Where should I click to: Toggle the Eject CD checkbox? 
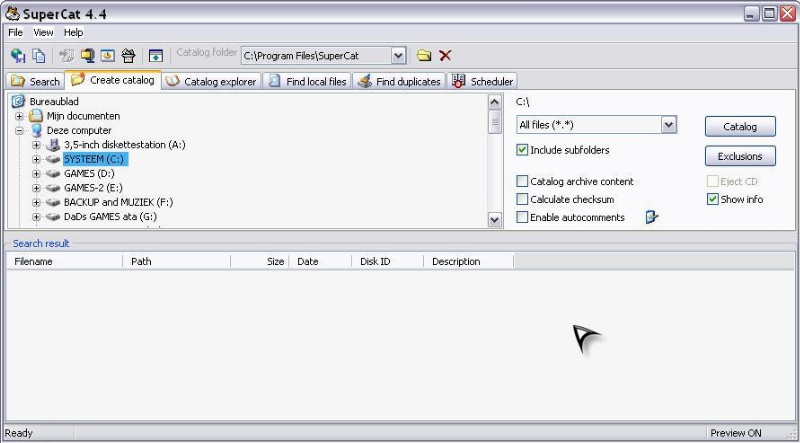click(713, 181)
